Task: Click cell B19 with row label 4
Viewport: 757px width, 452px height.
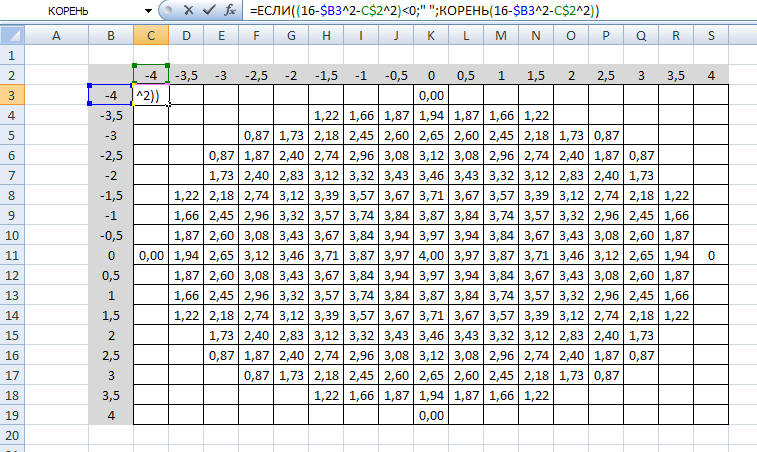Action: point(110,417)
